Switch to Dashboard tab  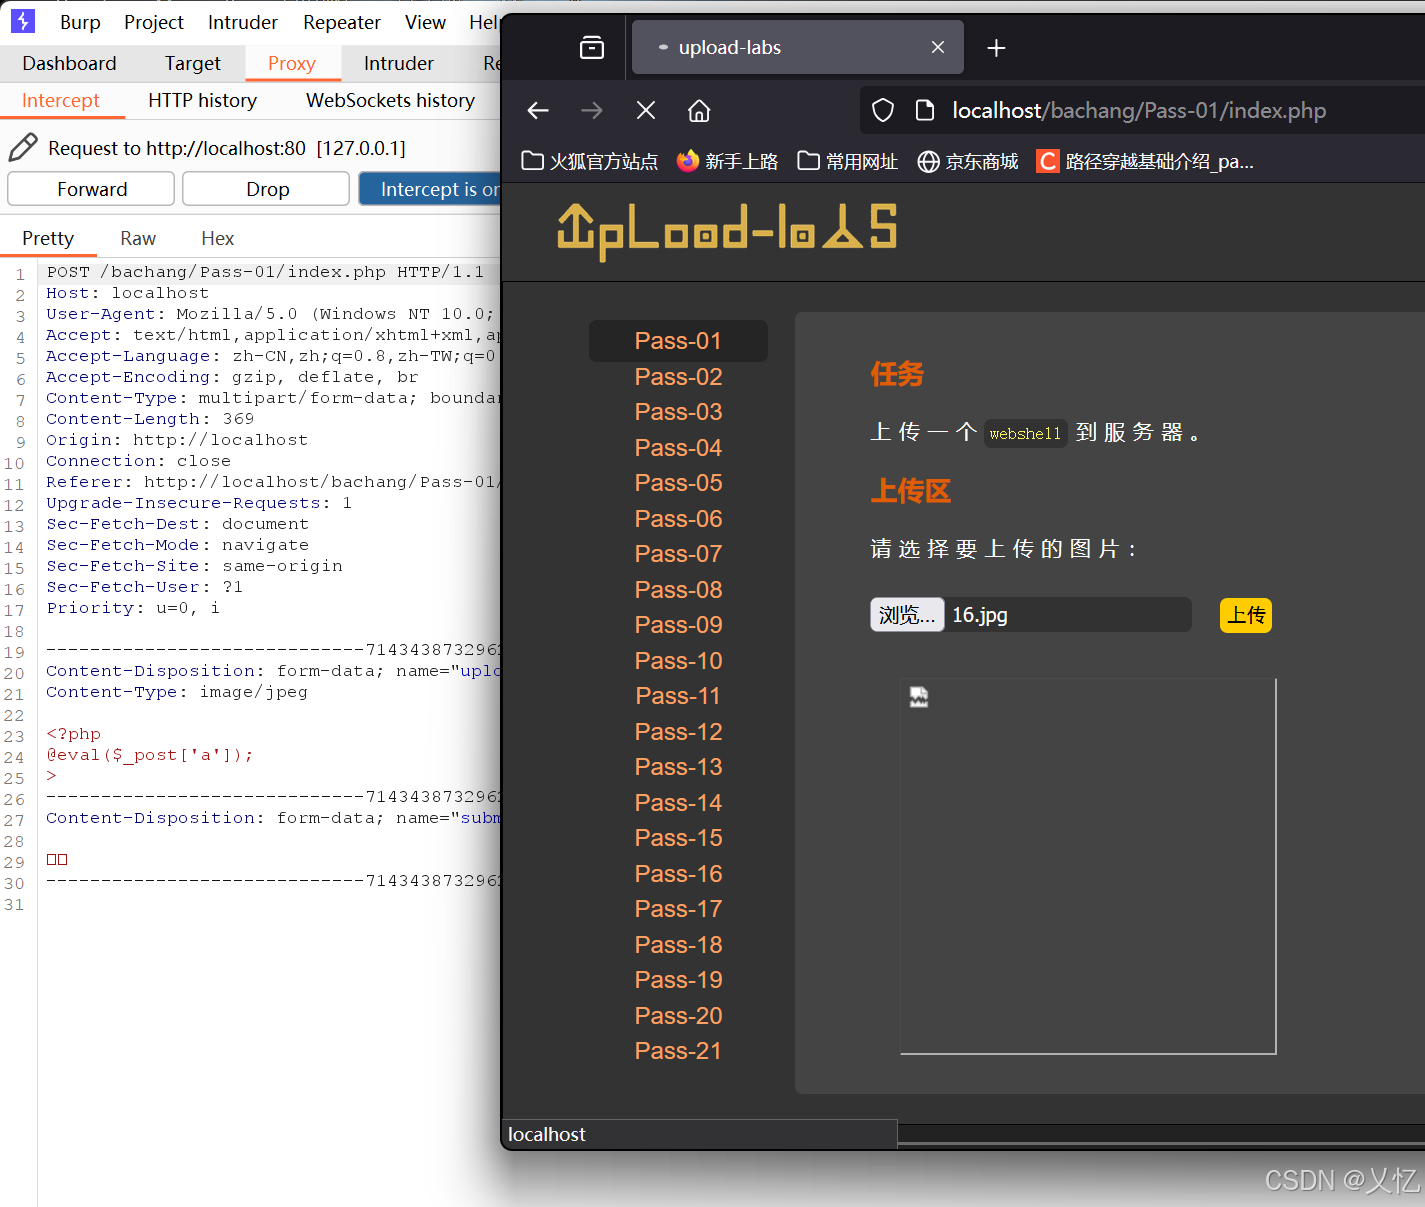click(69, 63)
